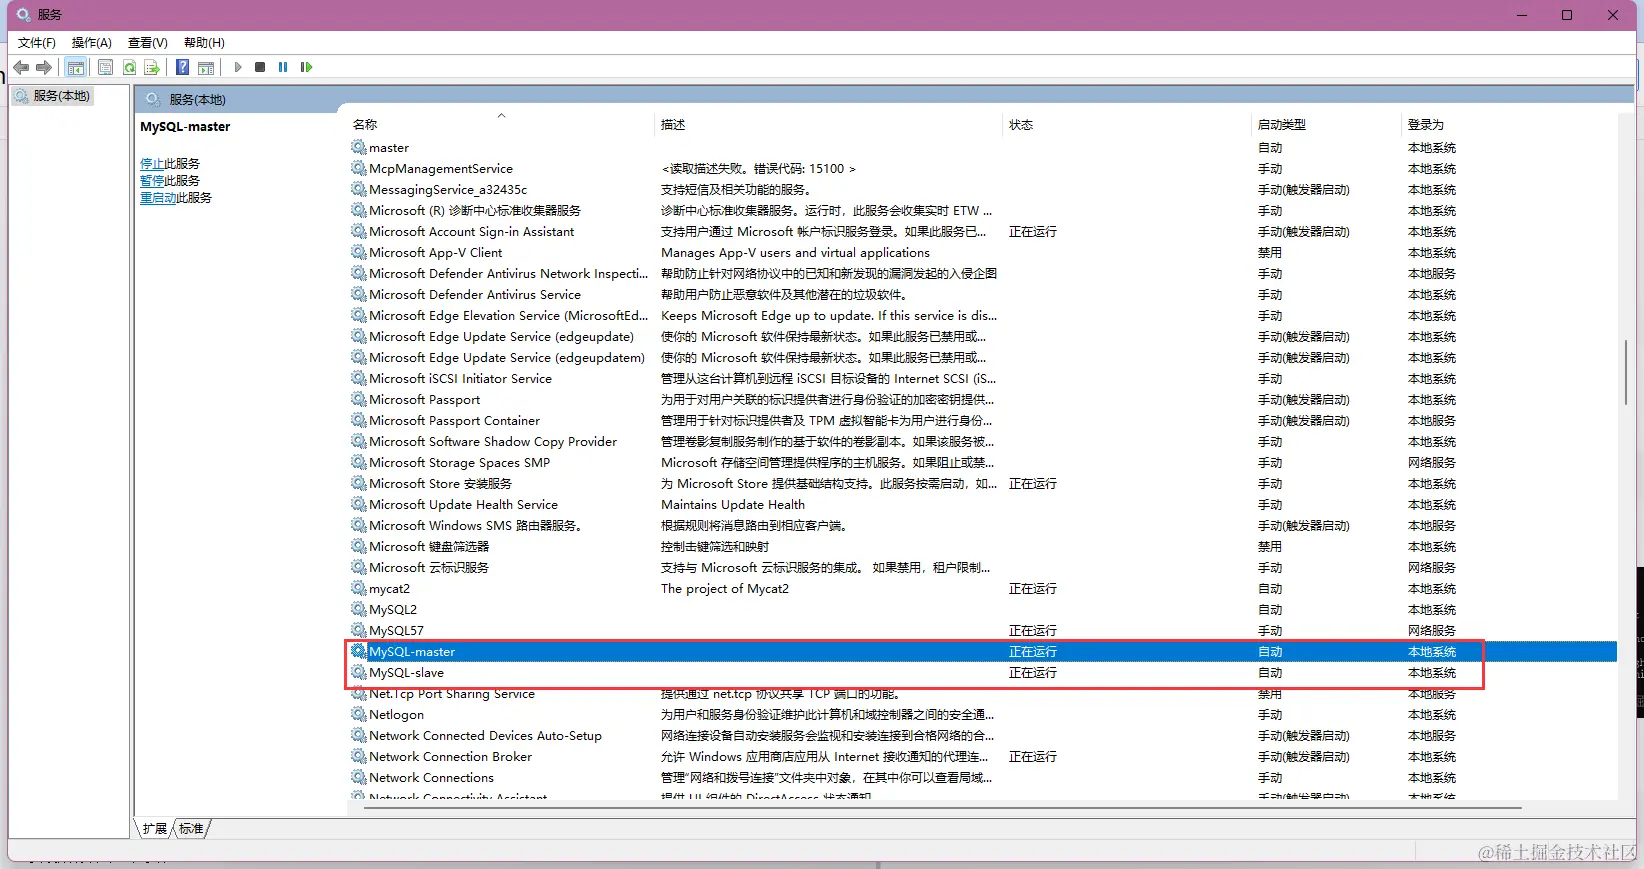Click the gear icon of the MySQL2 service
1644x869 pixels.
(359, 609)
